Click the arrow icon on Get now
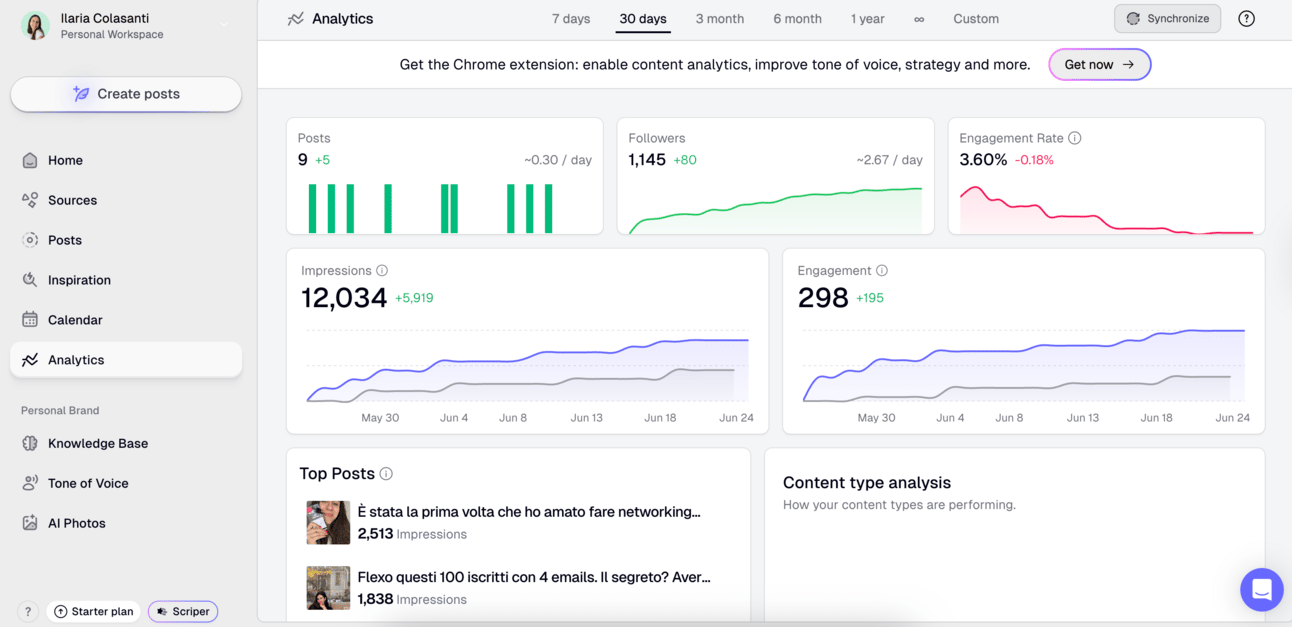The image size is (1292, 627). (1128, 64)
